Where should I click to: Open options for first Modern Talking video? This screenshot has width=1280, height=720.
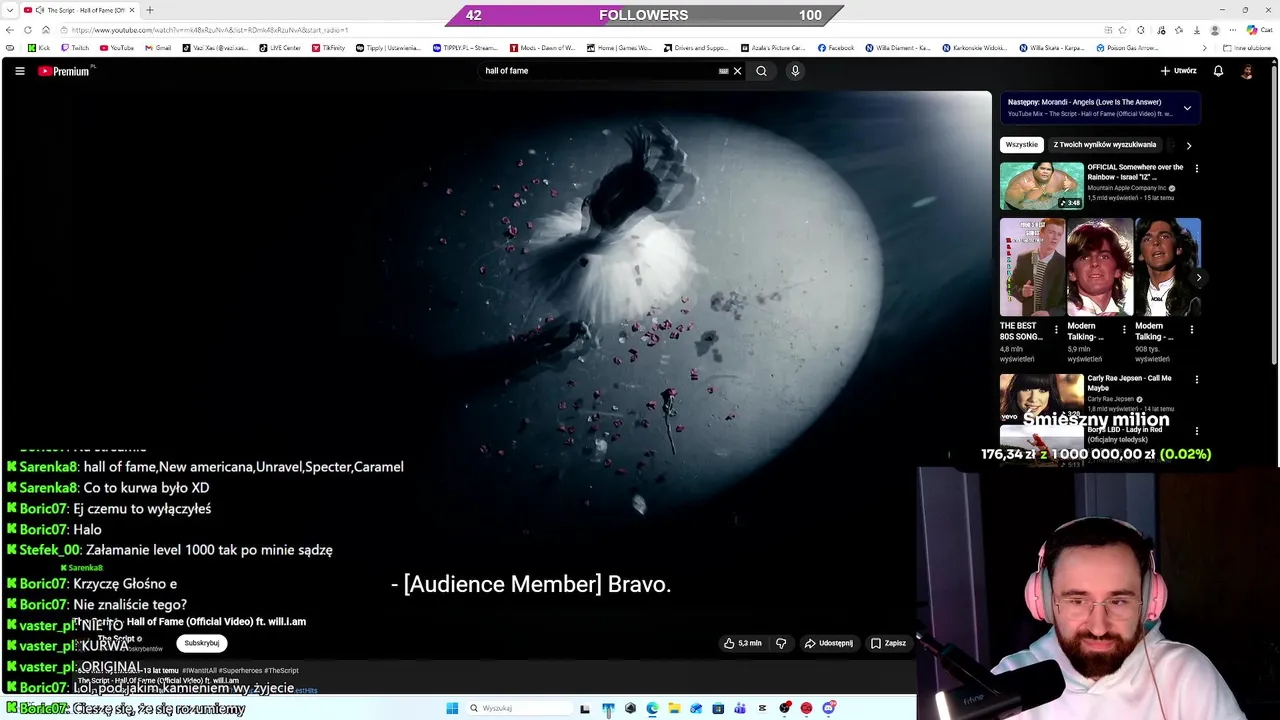pyautogui.click(x=1124, y=329)
